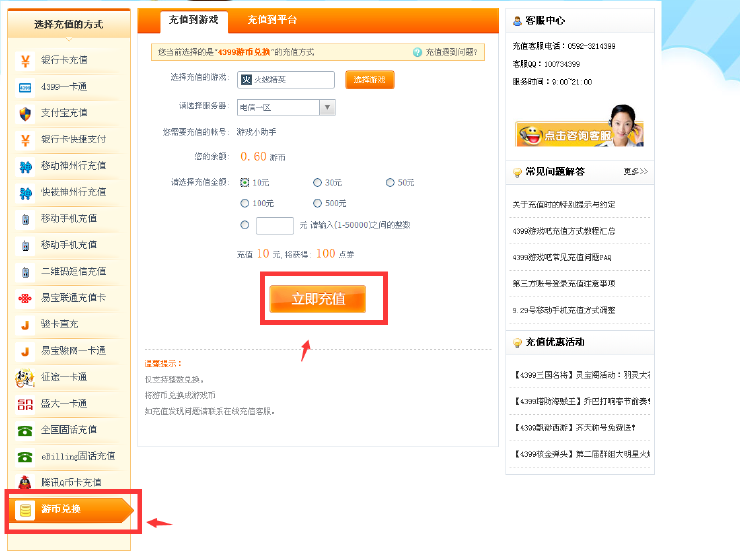740x556 pixels.
Task: Select the custom amount radio button
Action: [x=244, y=225]
